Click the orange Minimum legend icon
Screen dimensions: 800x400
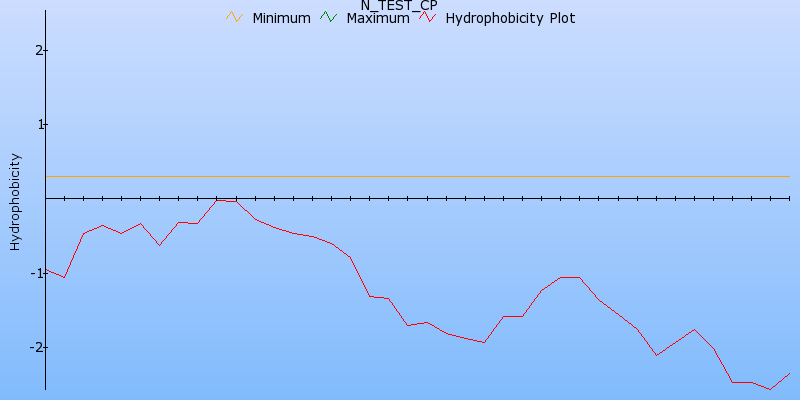point(234,17)
